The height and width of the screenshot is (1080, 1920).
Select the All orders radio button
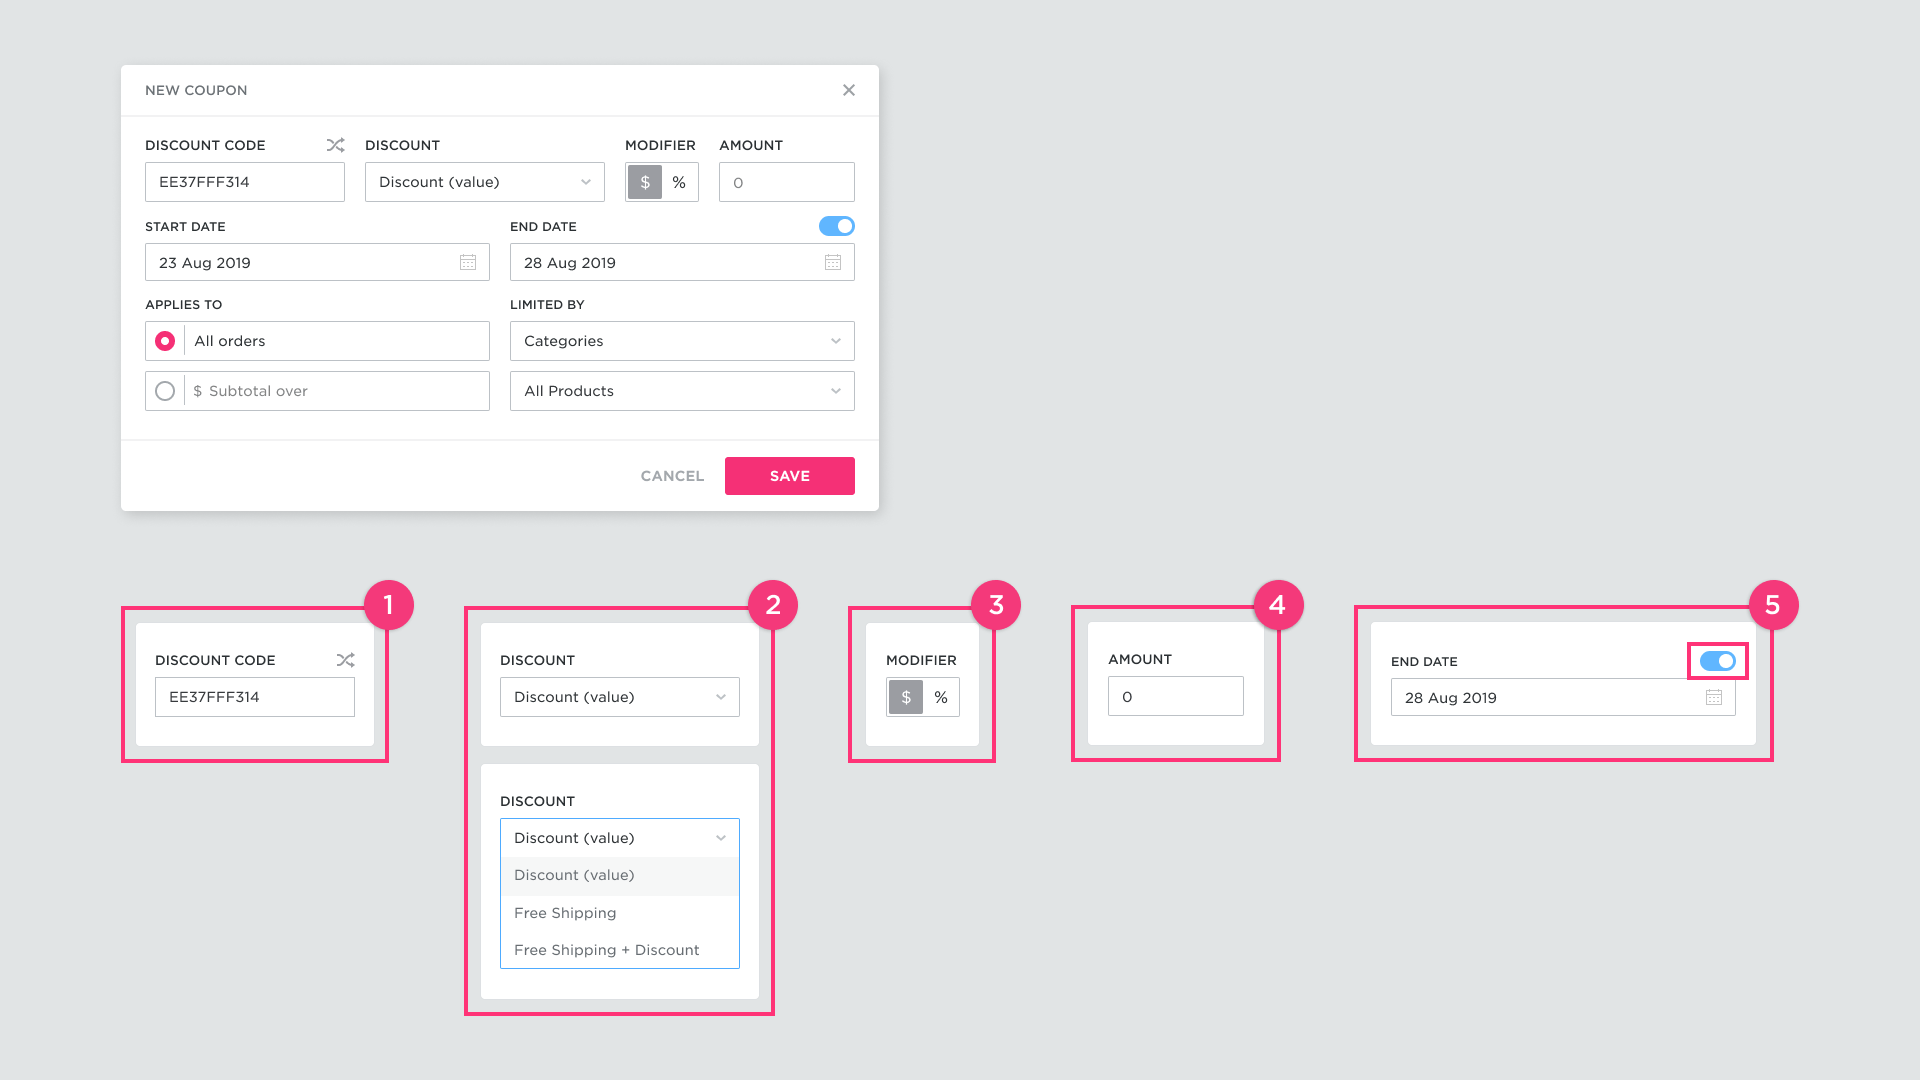[165, 341]
